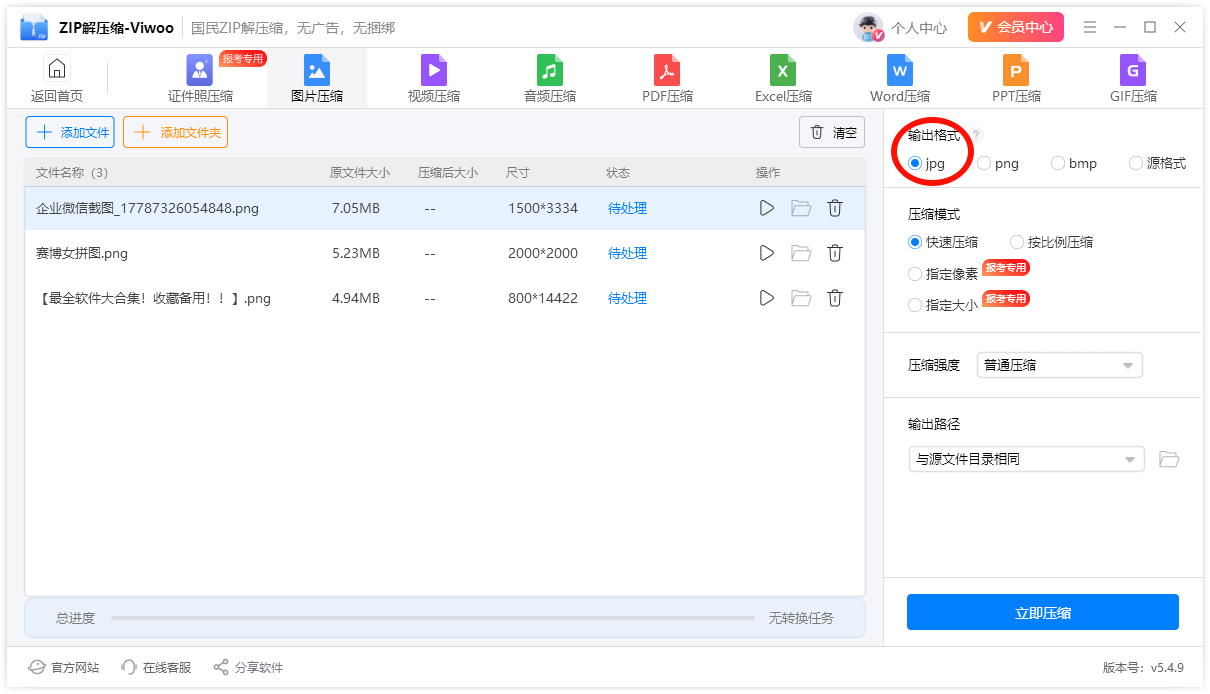Open the Excel压缩 icon
Viewport: 1210px width, 694px height.
(x=783, y=70)
